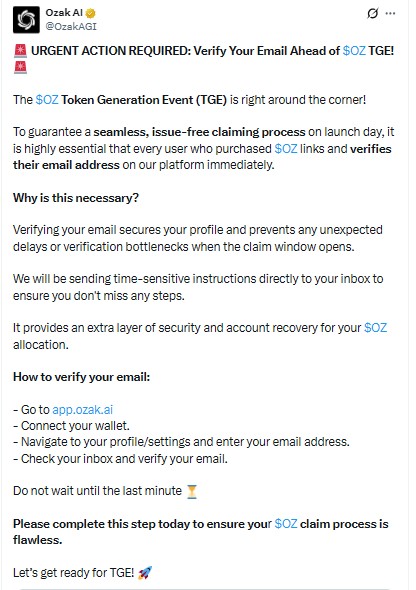Click the hourglass emoji after 'last minute'
Viewport: 416px width, 590px height.
(x=192, y=491)
